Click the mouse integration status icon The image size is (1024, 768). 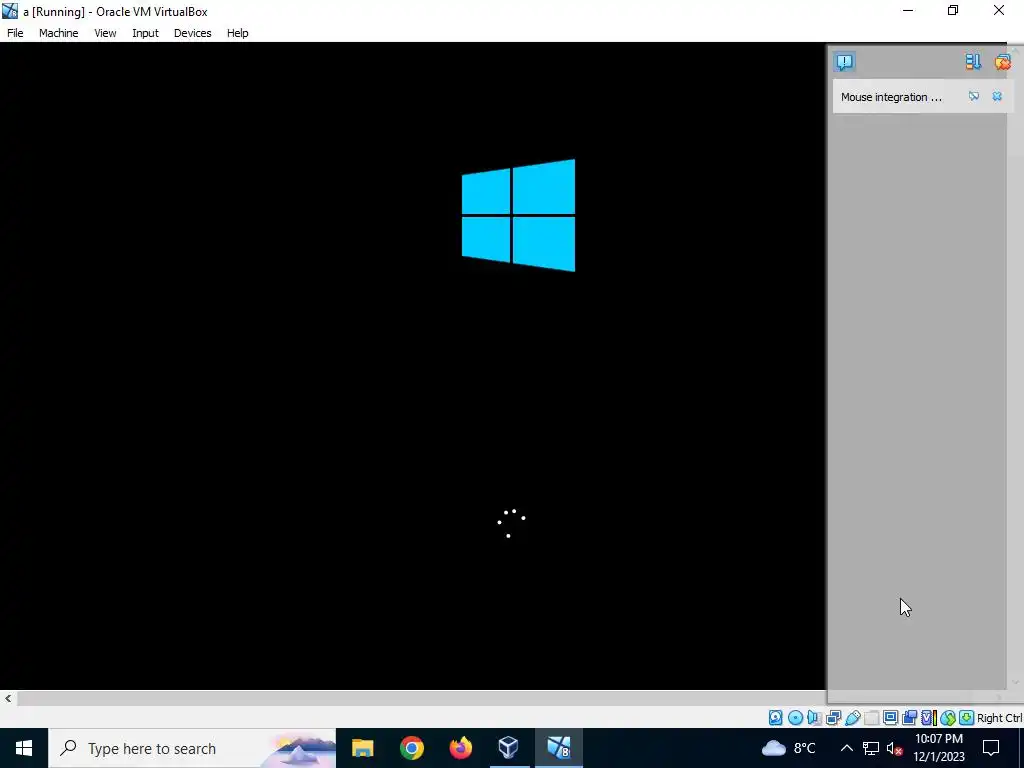point(948,718)
